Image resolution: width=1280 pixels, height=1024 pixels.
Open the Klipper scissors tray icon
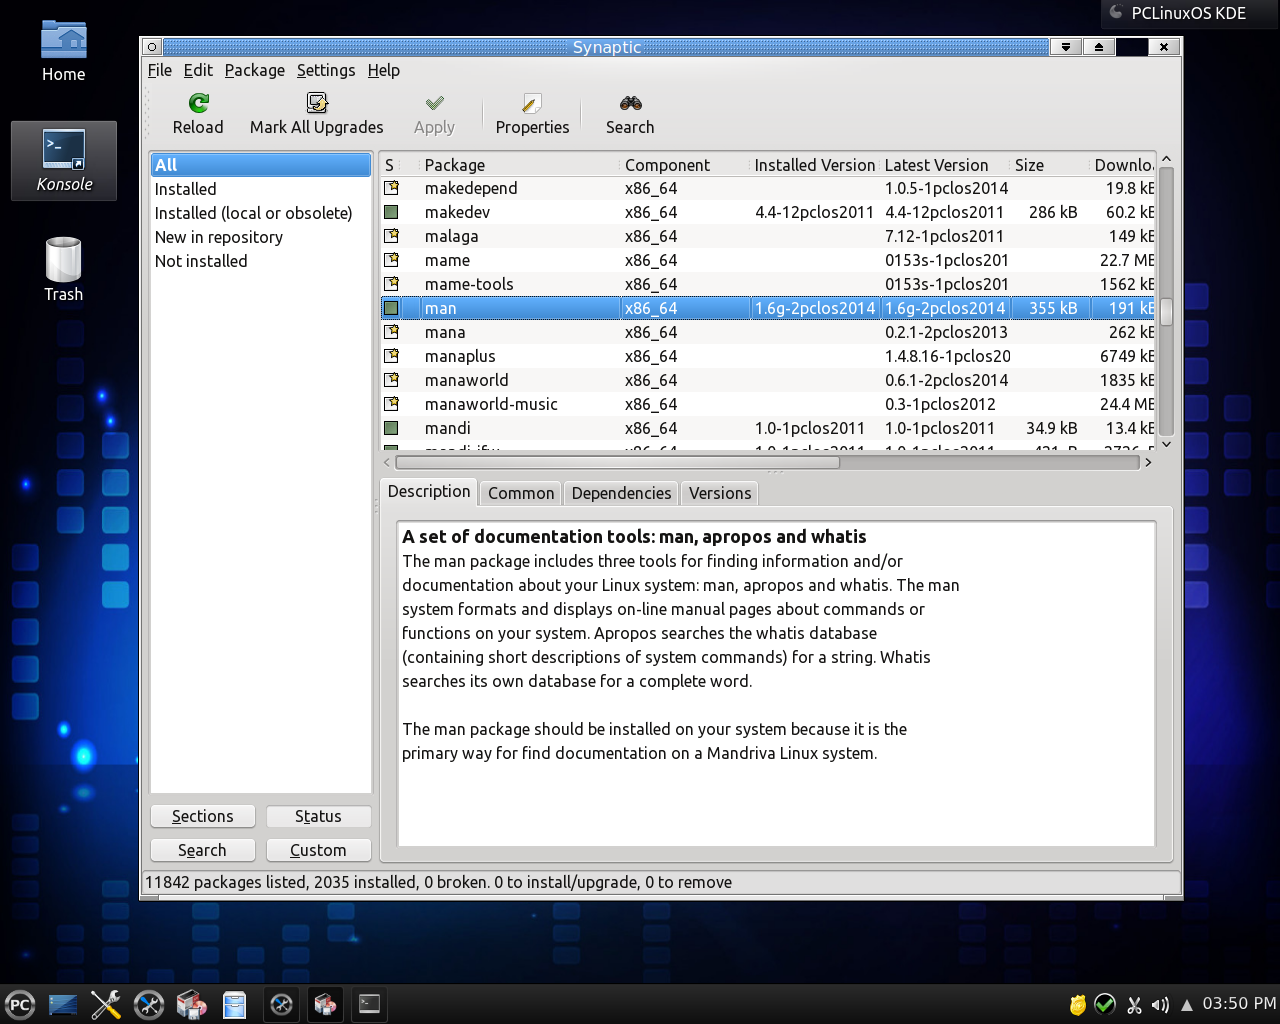(1134, 1005)
